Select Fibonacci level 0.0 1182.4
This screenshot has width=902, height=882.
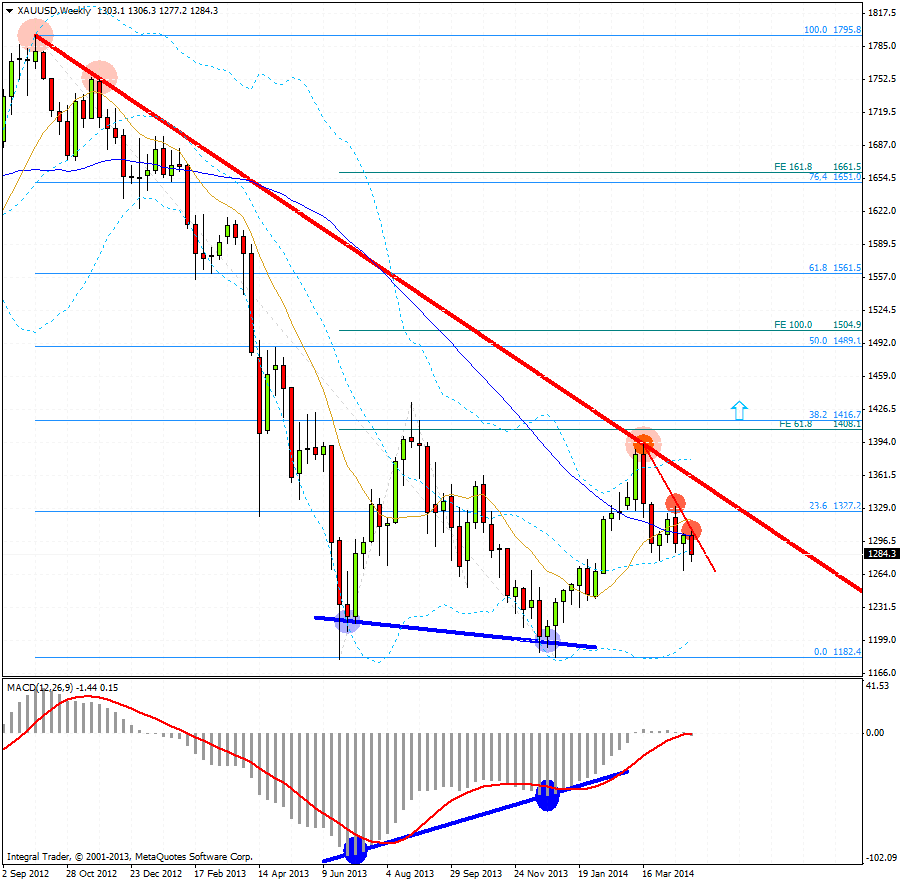click(837, 651)
